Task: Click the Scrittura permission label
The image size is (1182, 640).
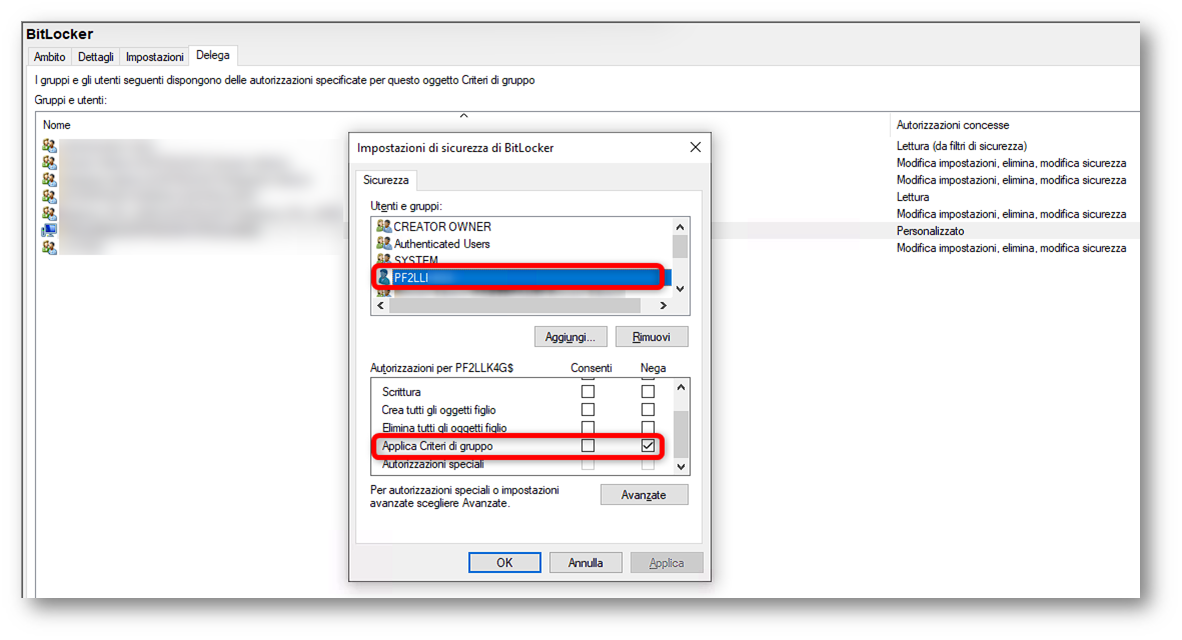Action: coord(402,392)
